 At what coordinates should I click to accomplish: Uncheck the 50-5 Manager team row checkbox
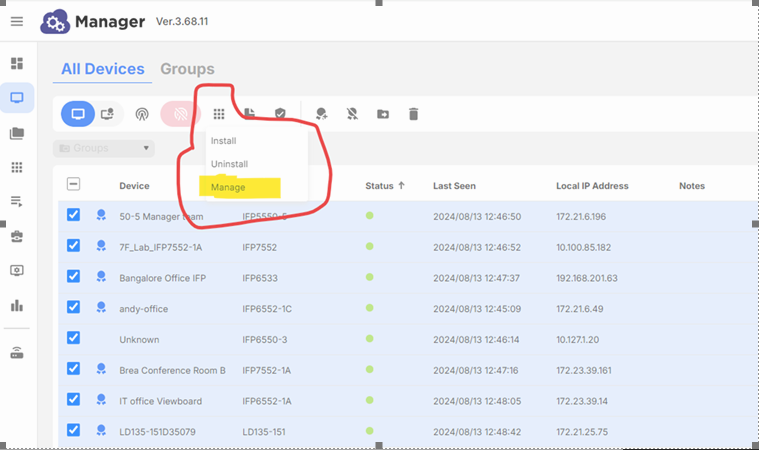pos(74,215)
